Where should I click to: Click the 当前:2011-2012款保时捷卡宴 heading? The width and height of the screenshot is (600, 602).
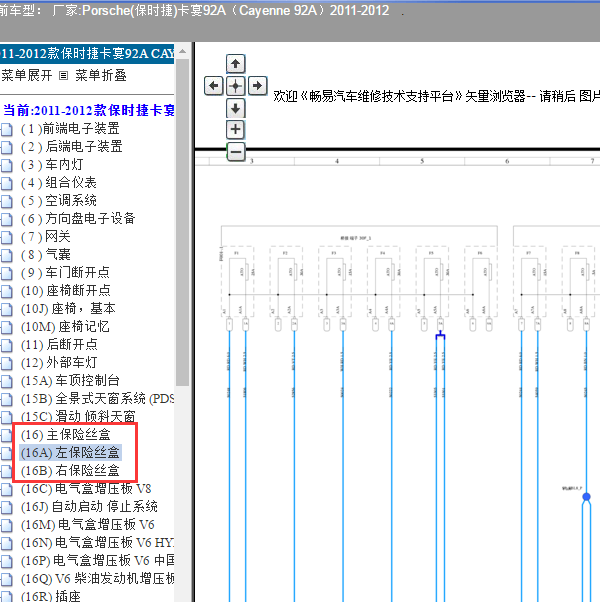pos(88,111)
